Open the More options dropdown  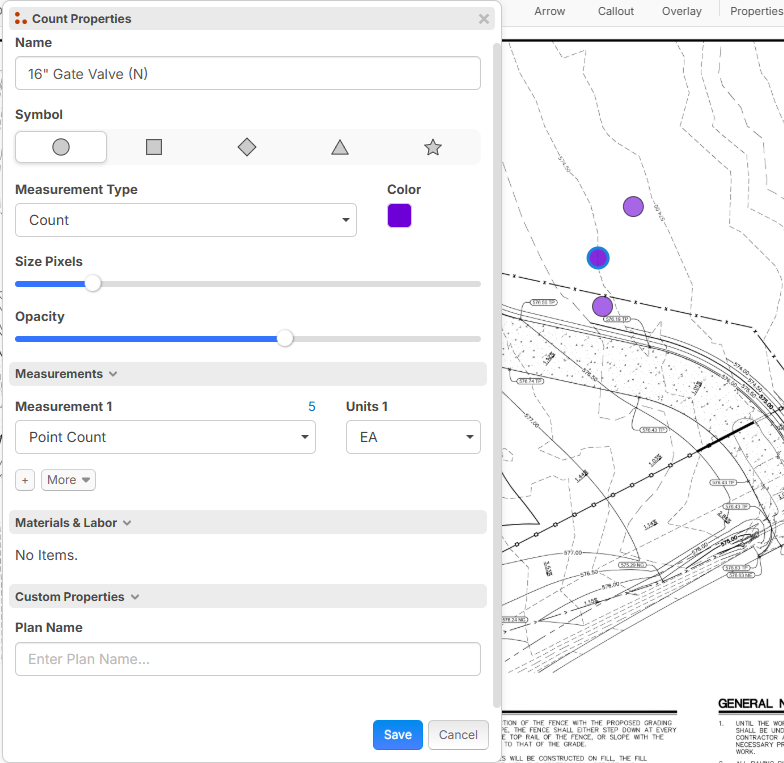(x=68, y=480)
